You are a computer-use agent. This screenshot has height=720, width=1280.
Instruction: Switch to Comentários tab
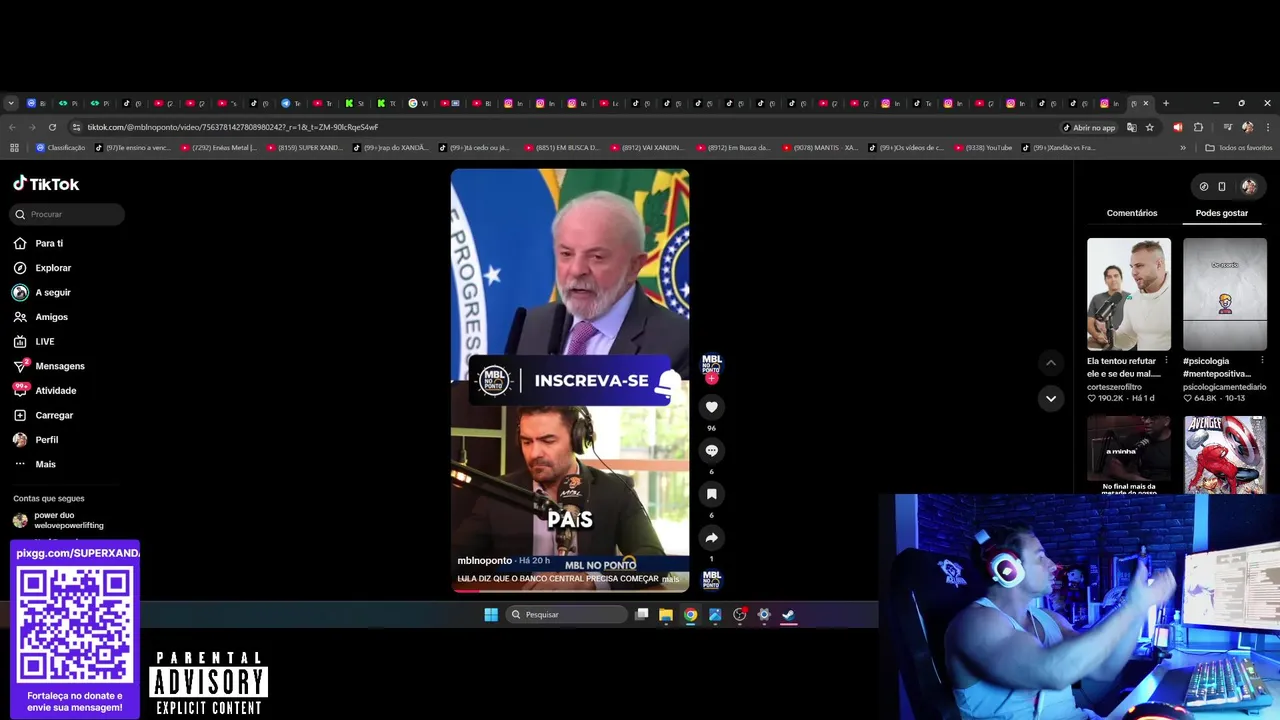[1132, 213]
